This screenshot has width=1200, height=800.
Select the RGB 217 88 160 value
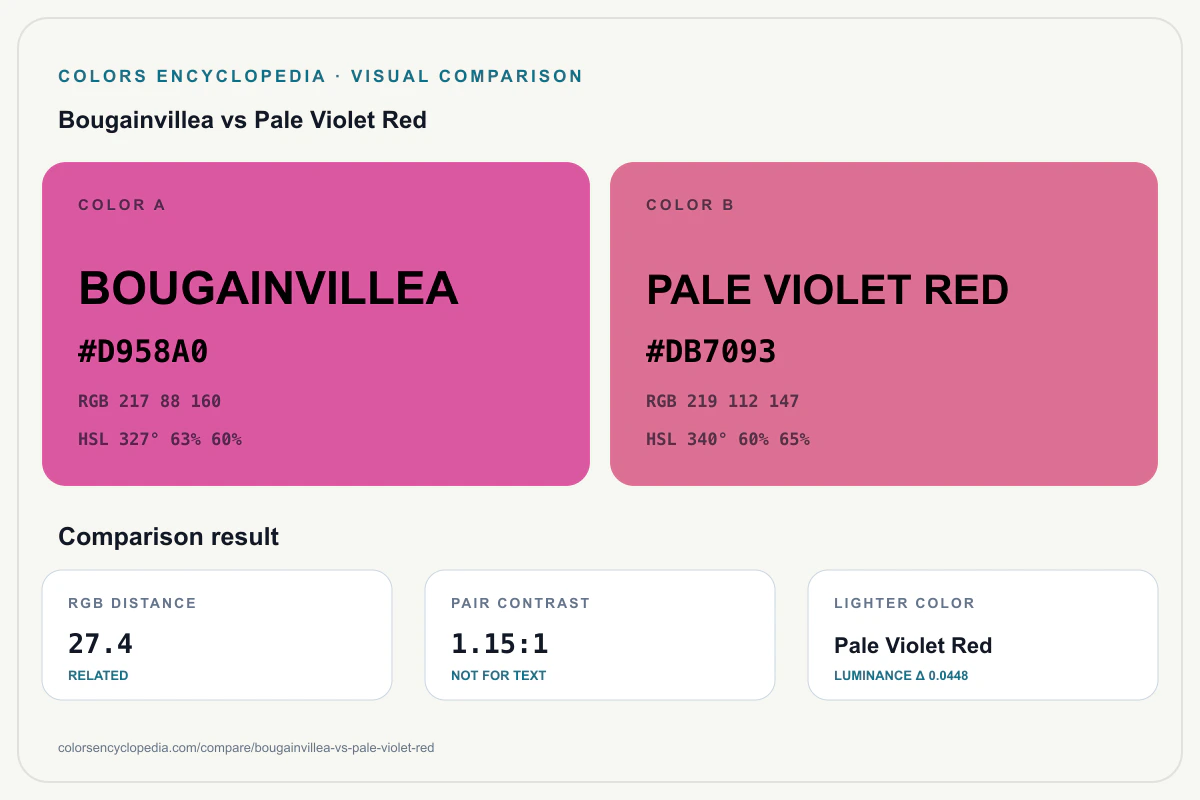[150, 401]
